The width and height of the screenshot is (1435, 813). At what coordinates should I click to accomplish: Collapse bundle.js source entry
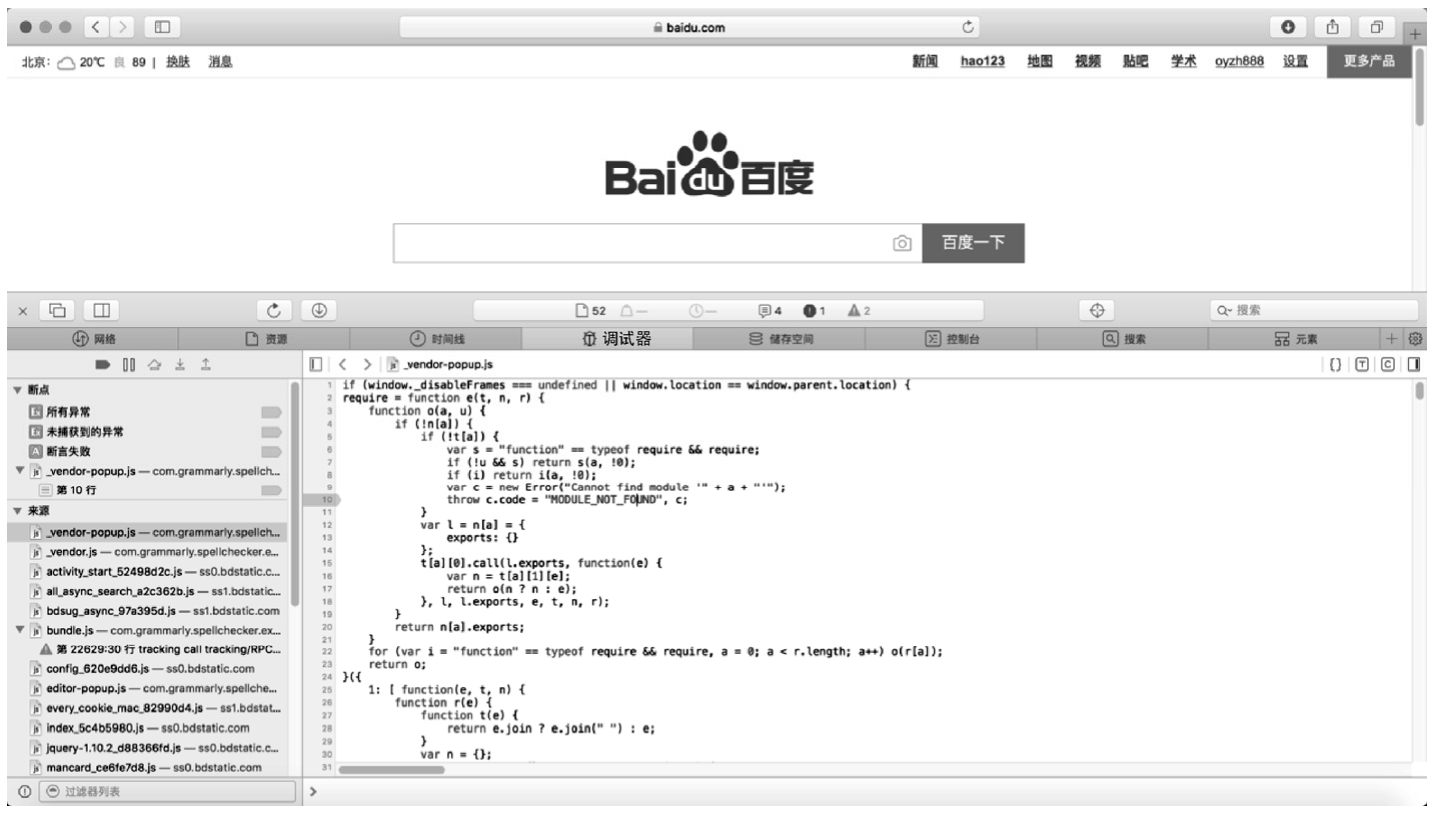coord(20,630)
